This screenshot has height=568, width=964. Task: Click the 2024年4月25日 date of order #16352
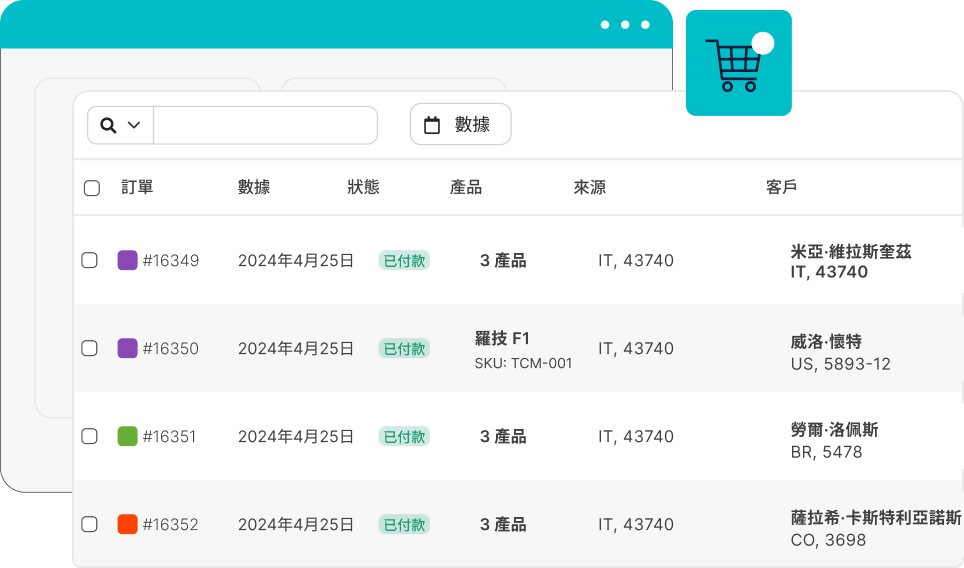(296, 524)
